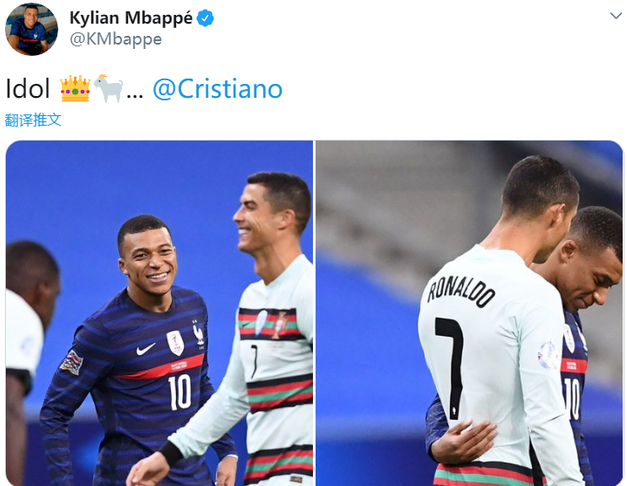Open the @Cristiano mention link

[218, 89]
